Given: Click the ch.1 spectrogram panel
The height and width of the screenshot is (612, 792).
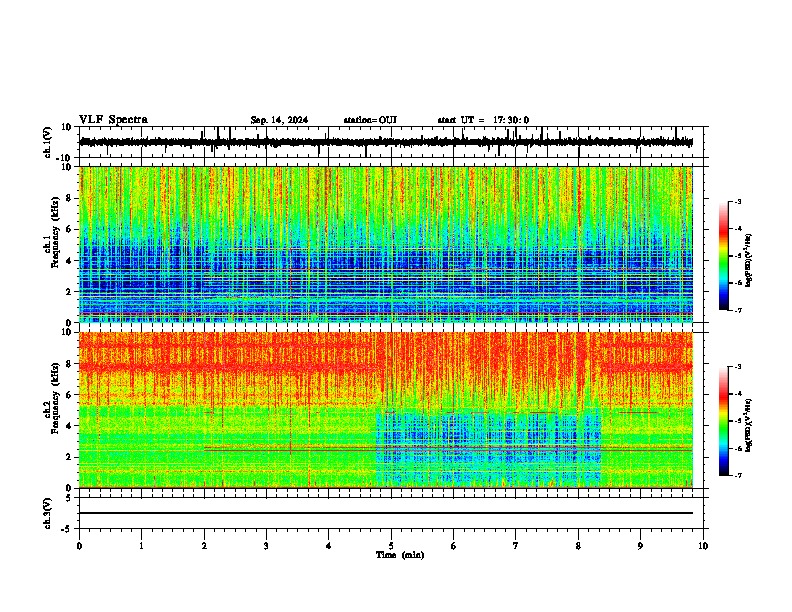Looking at the screenshot, I should [386, 244].
